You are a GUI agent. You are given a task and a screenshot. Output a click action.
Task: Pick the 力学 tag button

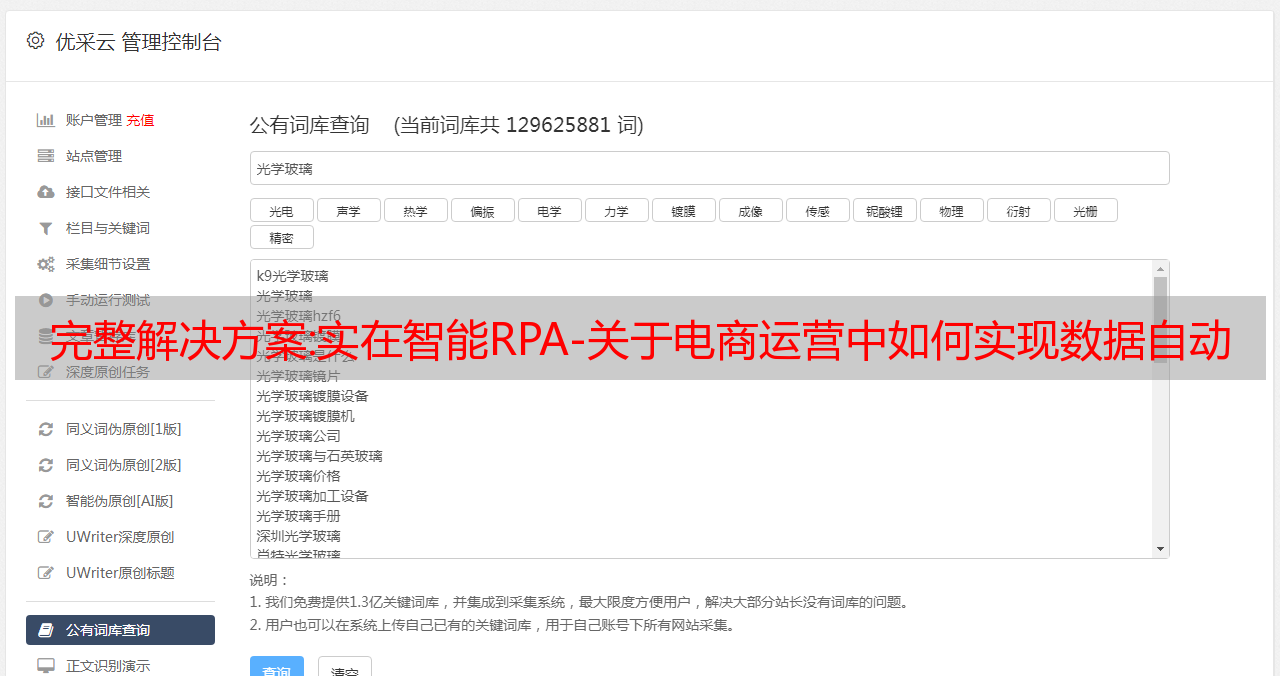pyautogui.click(x=617, y=210)
